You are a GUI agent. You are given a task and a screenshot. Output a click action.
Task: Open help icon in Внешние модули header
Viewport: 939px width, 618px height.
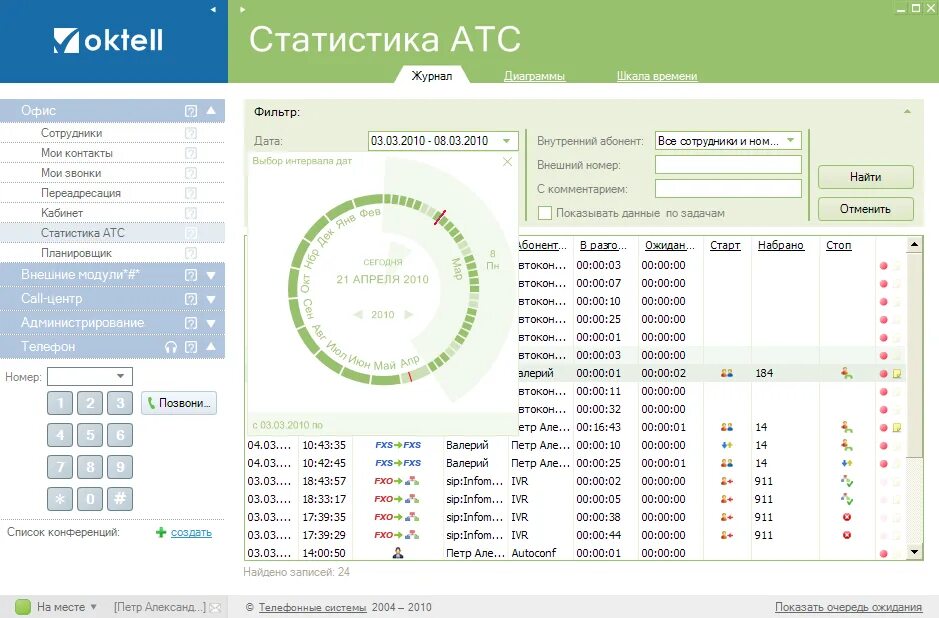(191, 275)
